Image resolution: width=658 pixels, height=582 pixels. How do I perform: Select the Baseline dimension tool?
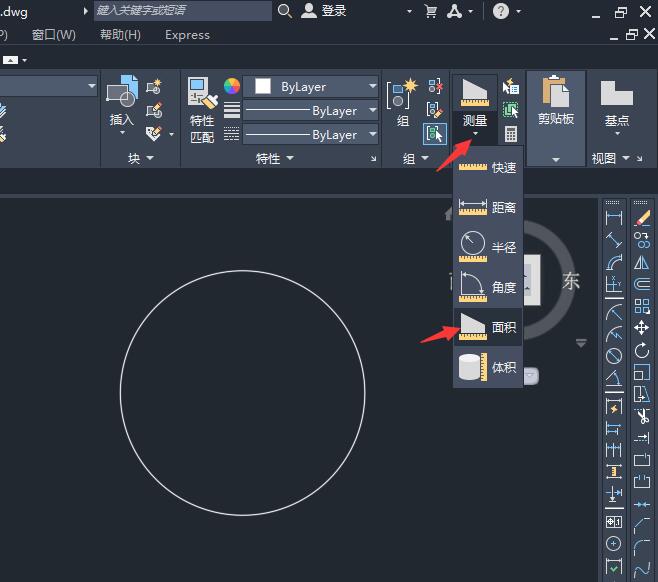click(x=614, y=428)
